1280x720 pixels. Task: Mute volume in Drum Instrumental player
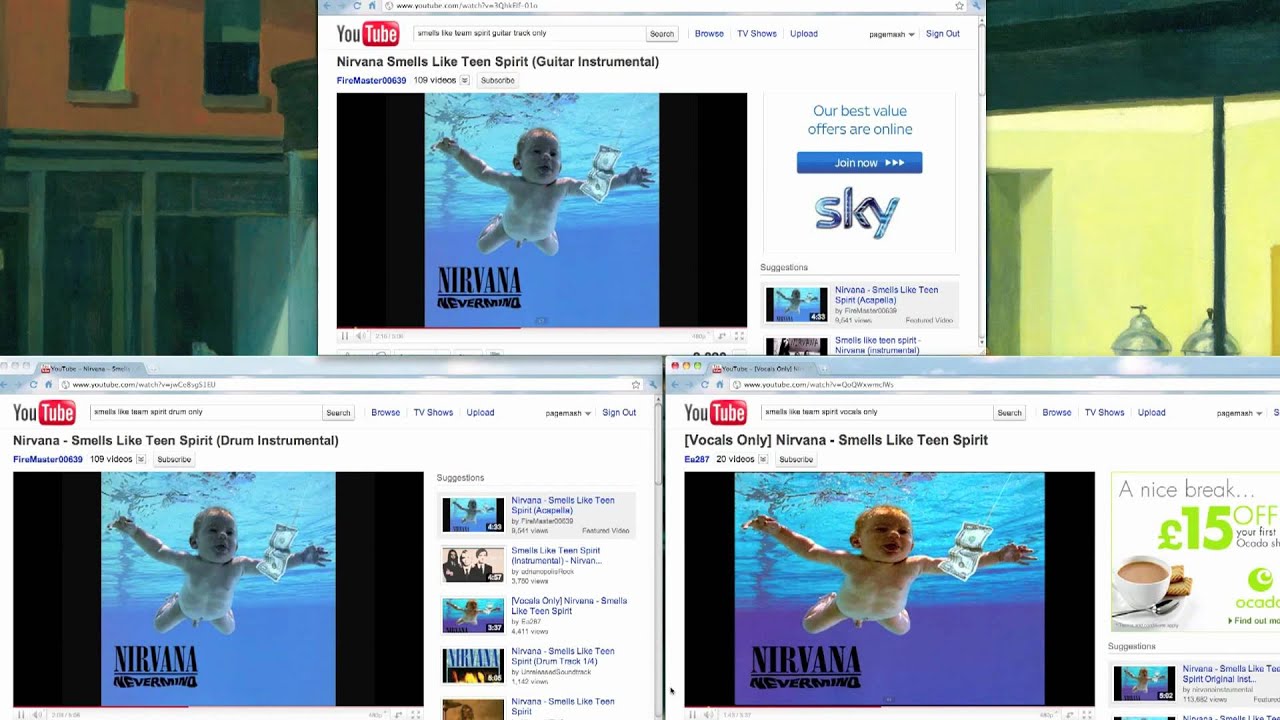tap(36, 715)
